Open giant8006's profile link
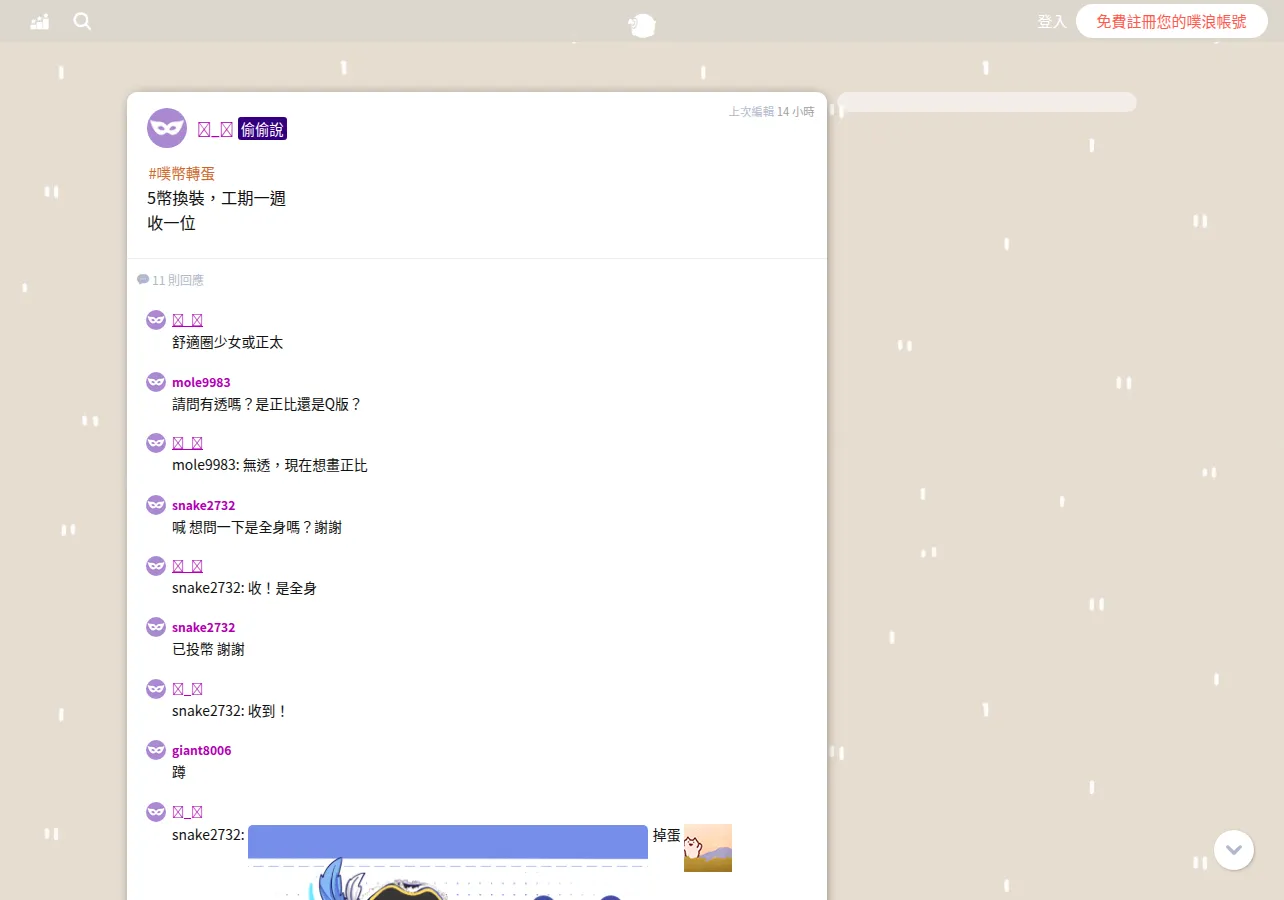Image resolution: width=1284 pixels, height=900 pixels. (201, 750)
